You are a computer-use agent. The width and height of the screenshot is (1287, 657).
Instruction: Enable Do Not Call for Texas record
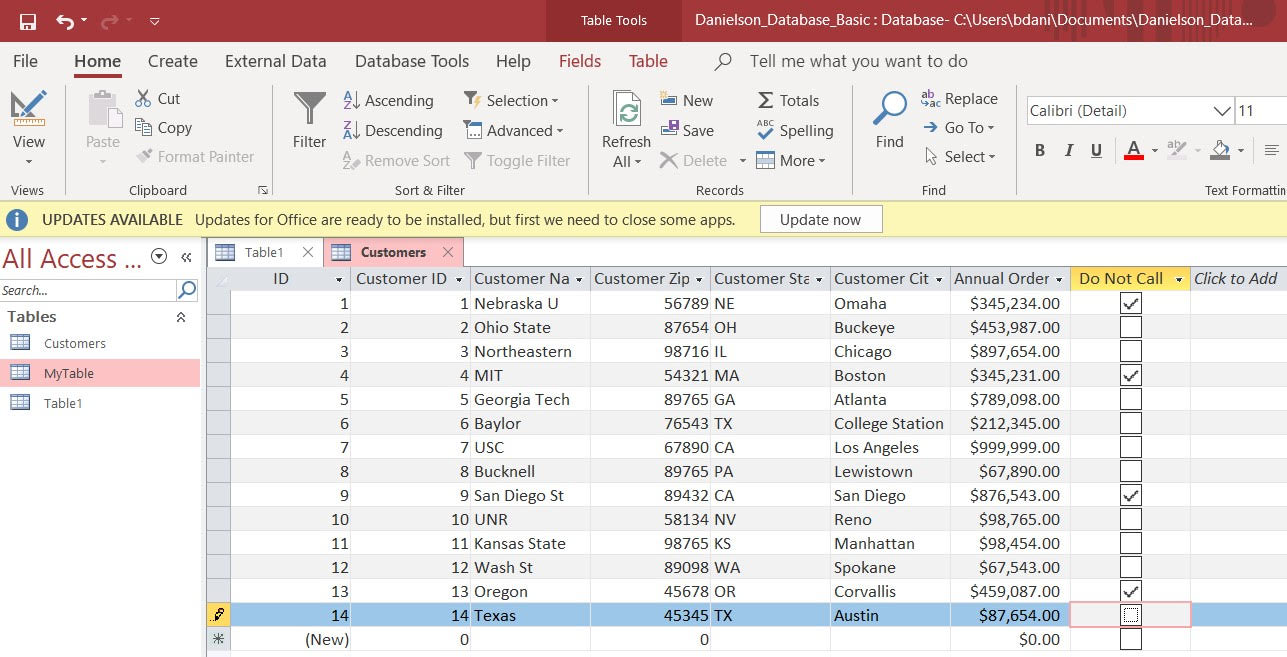pos(1130,614)
